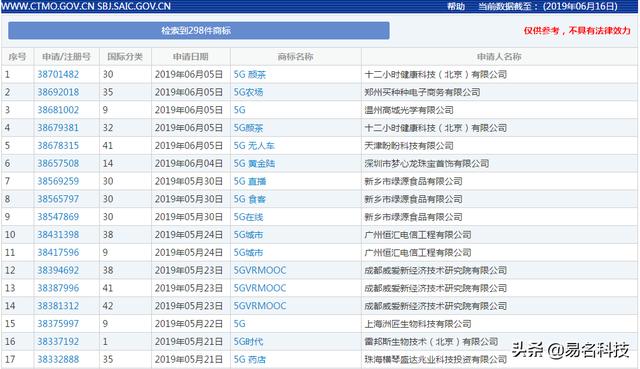Click the 申请/注册号 column header
The height and width of the screenshot is (369, 640).
point(66,57)
